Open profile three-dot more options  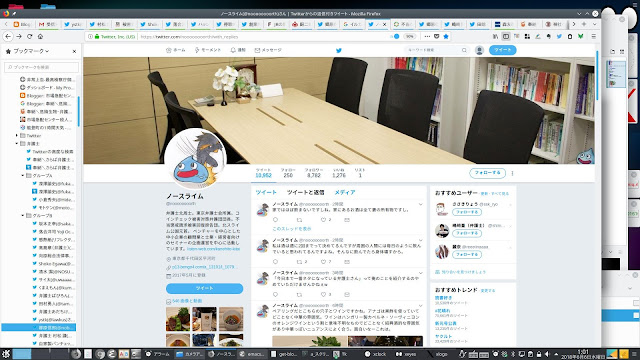pyautogui.click(x=512, y=173)
